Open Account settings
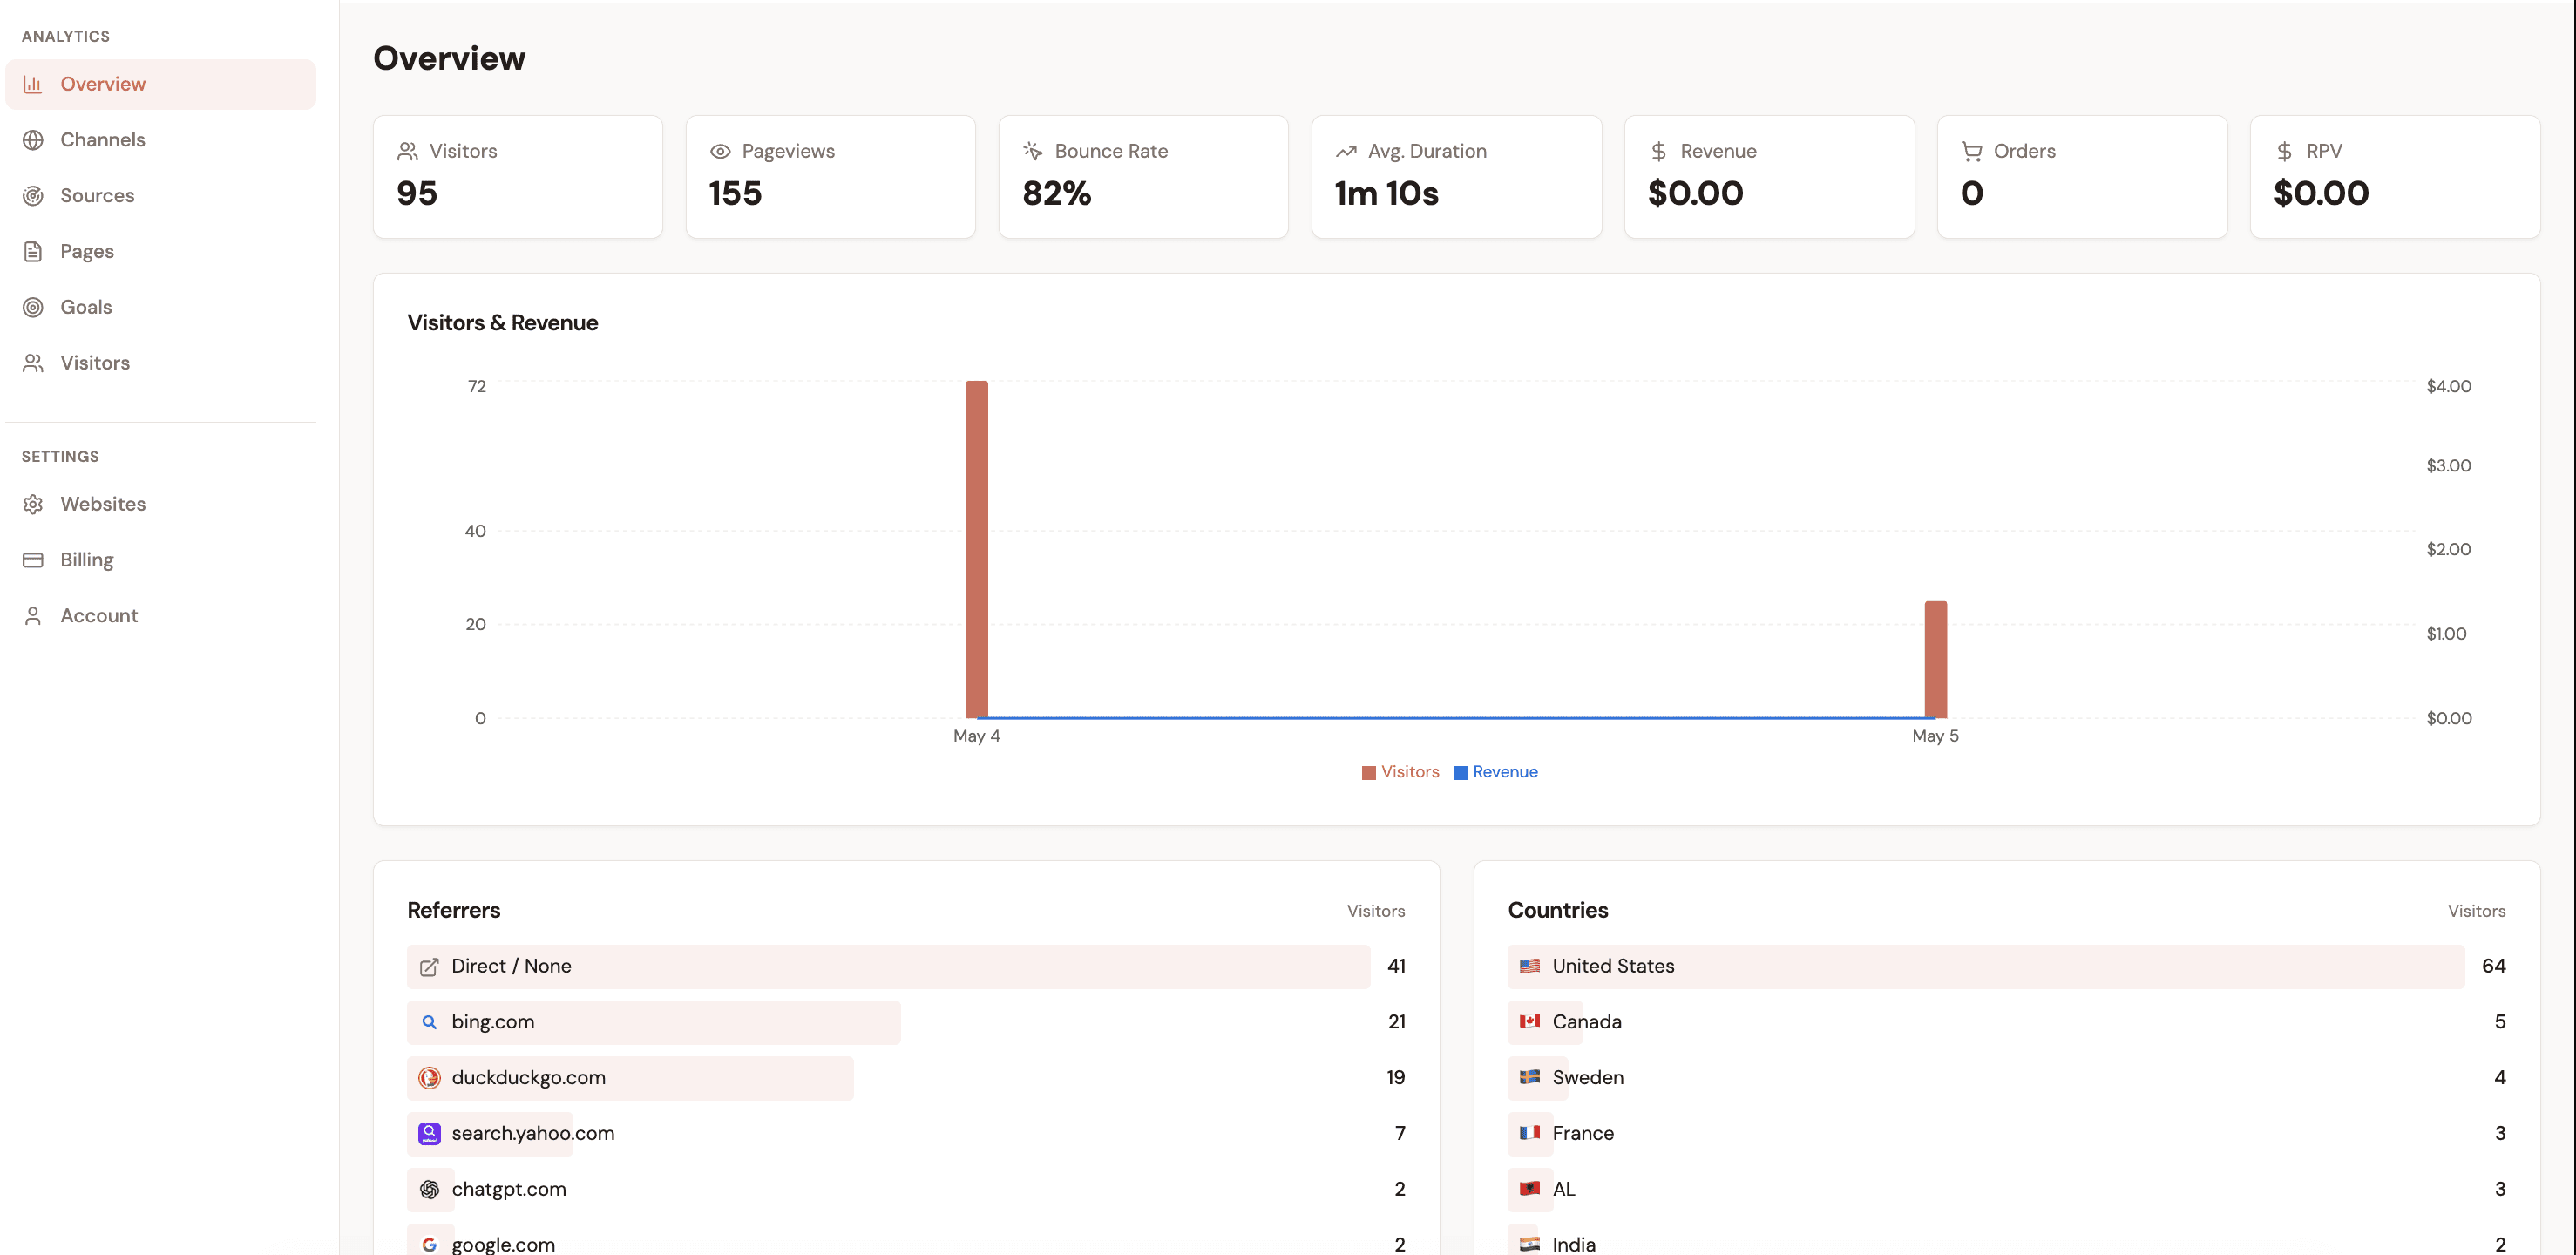 [161, 616]
